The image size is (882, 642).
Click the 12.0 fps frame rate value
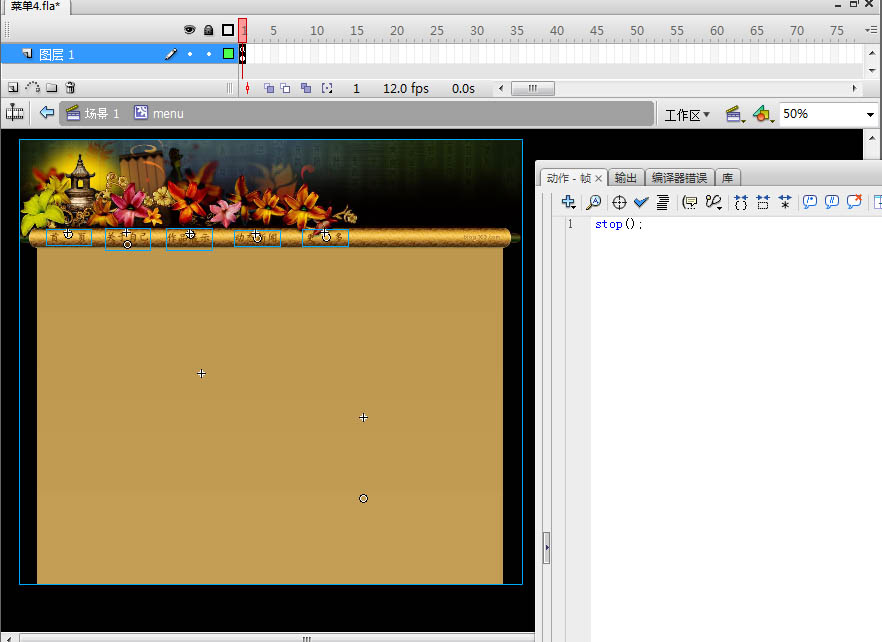tap(406, 89)
